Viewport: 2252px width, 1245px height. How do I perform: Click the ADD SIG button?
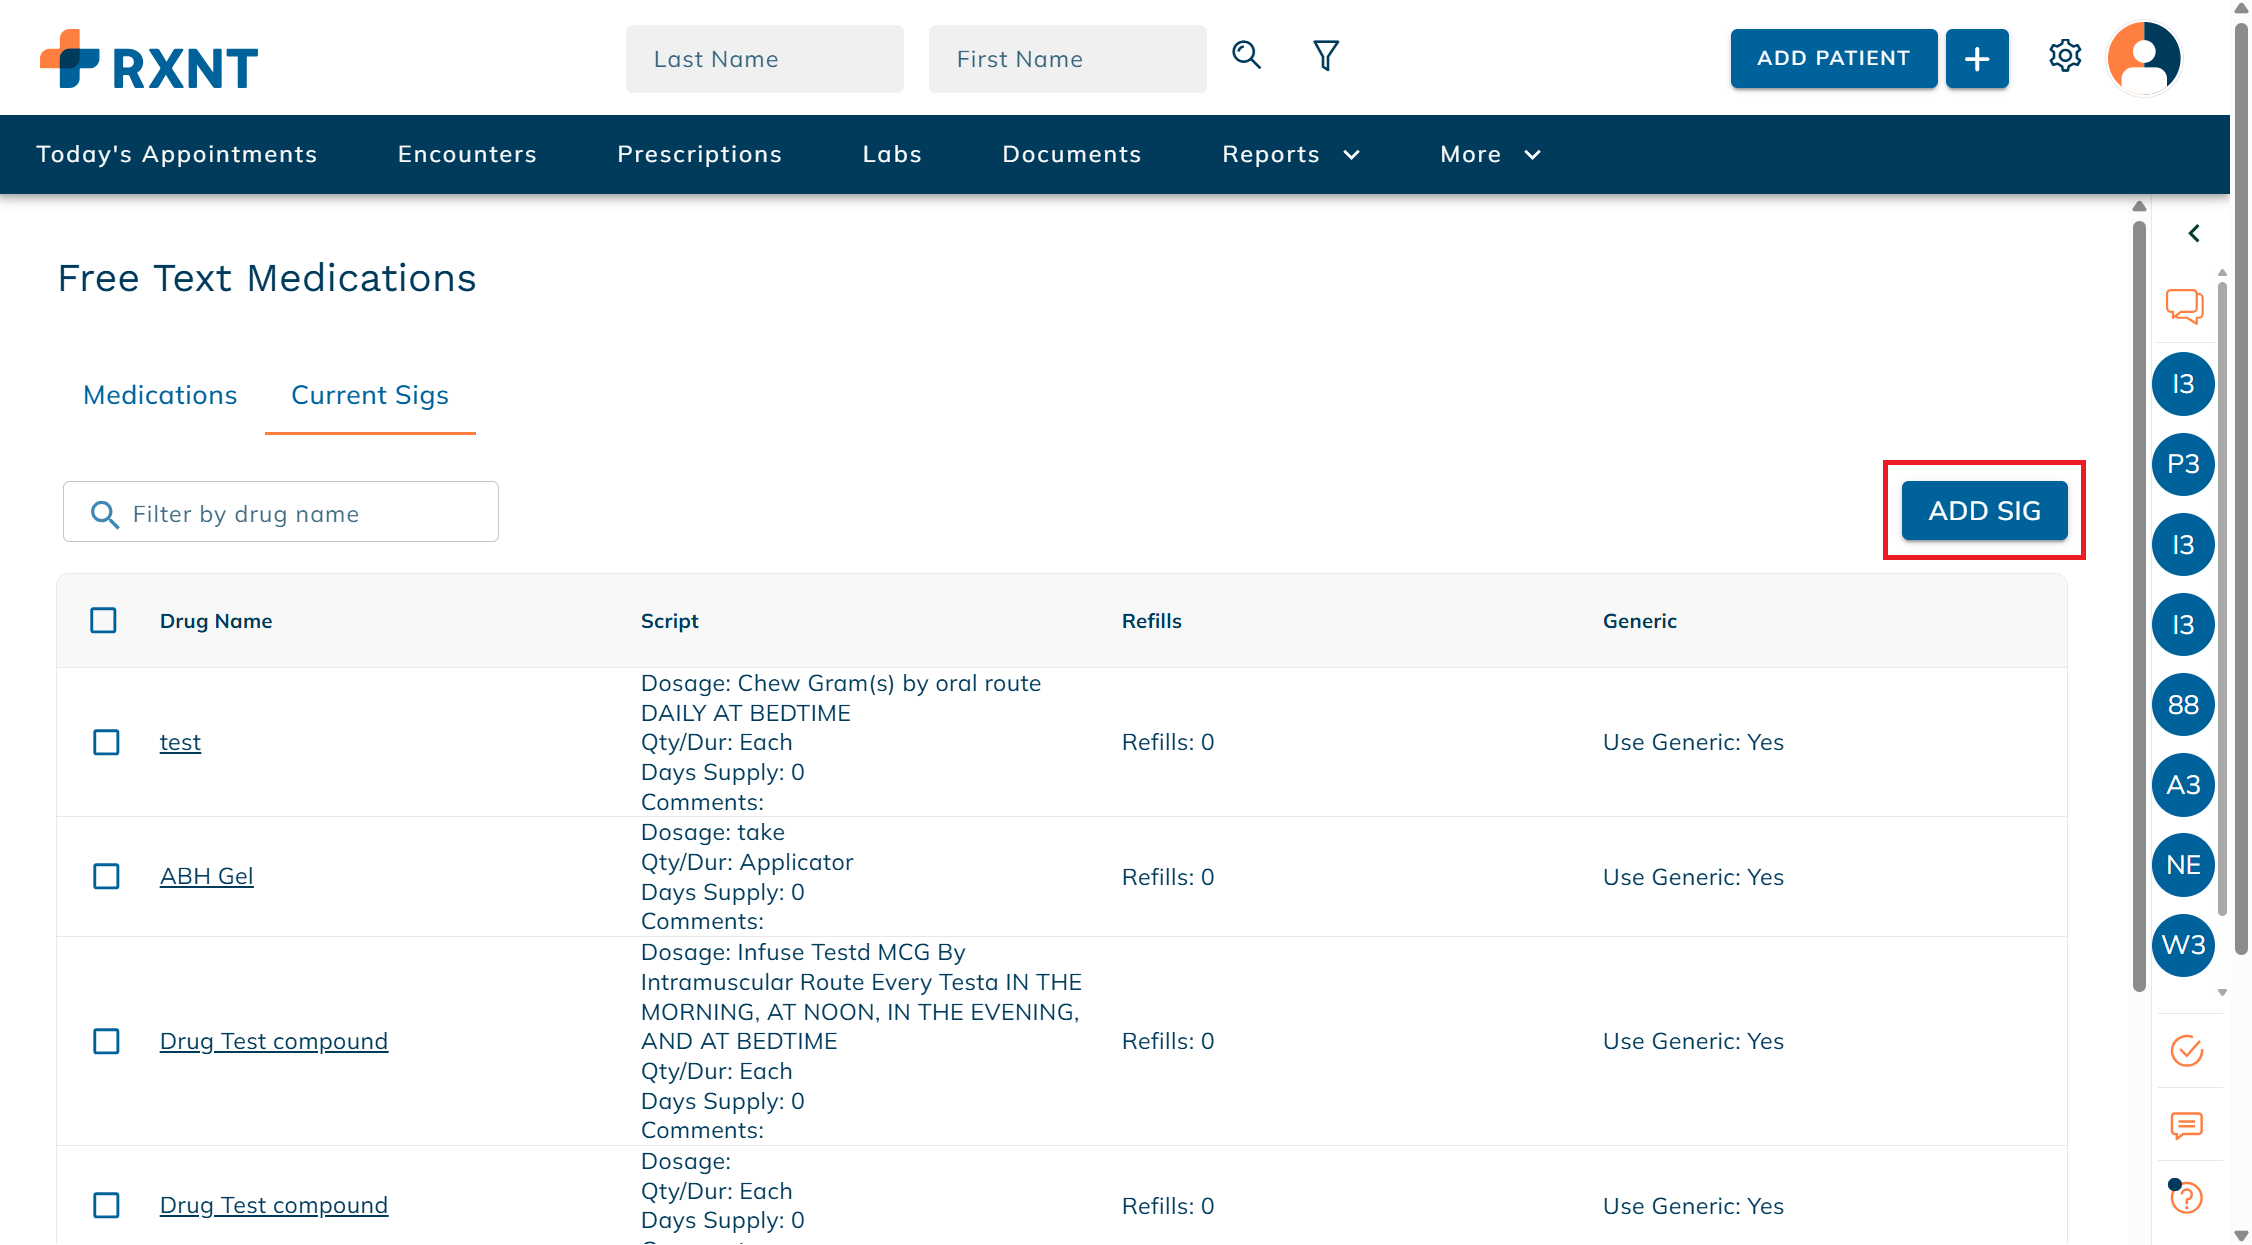[x=1983, y=510]
